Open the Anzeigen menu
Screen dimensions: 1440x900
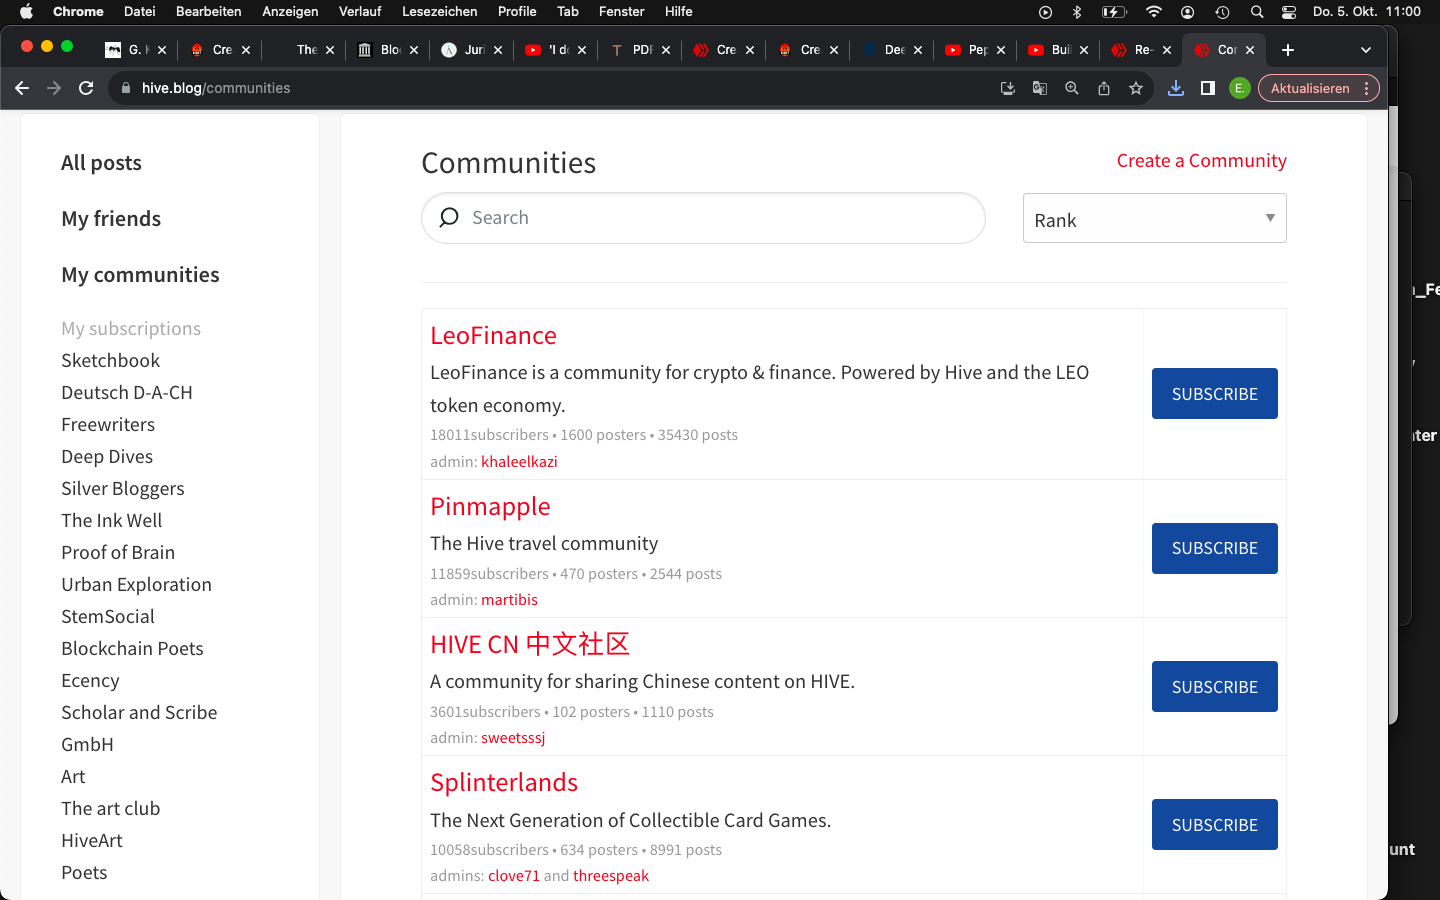290,11
